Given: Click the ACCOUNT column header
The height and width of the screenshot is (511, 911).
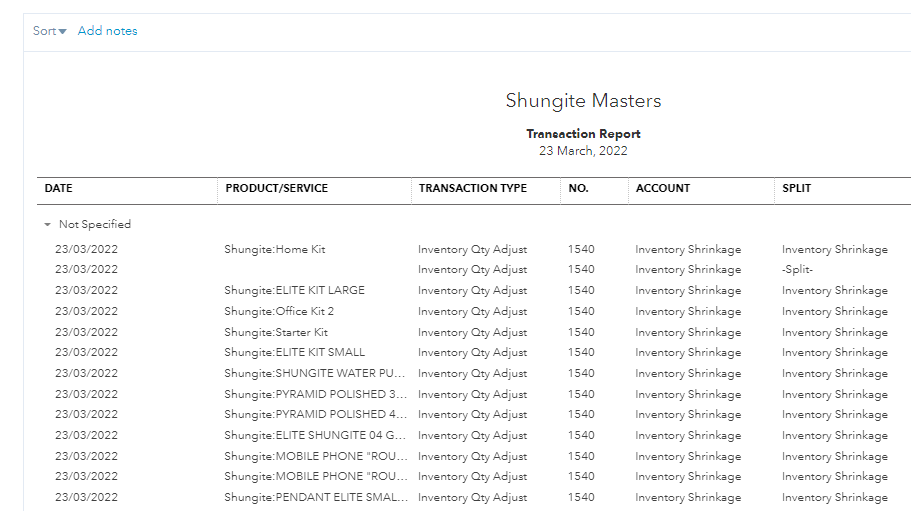Looking at the screenshot, I should pyautogui.click(x=663, y=188).
